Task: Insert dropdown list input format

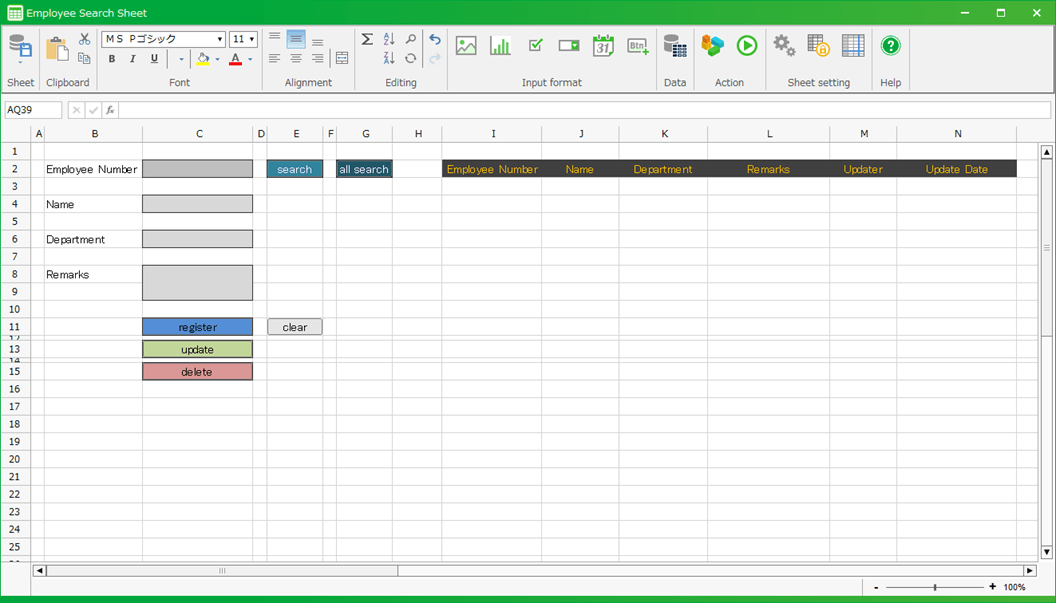Action: 569,46
